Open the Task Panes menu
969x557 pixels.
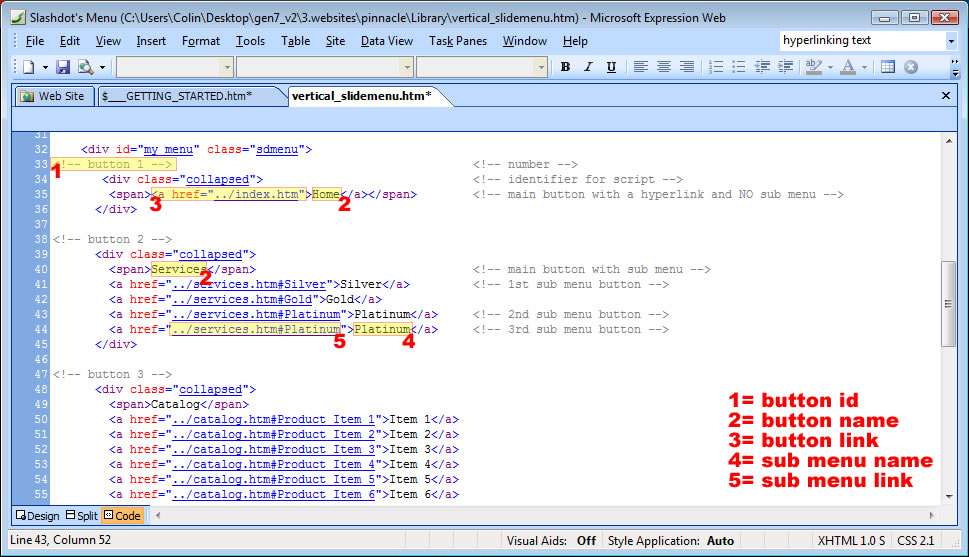(x=458, y=41)
